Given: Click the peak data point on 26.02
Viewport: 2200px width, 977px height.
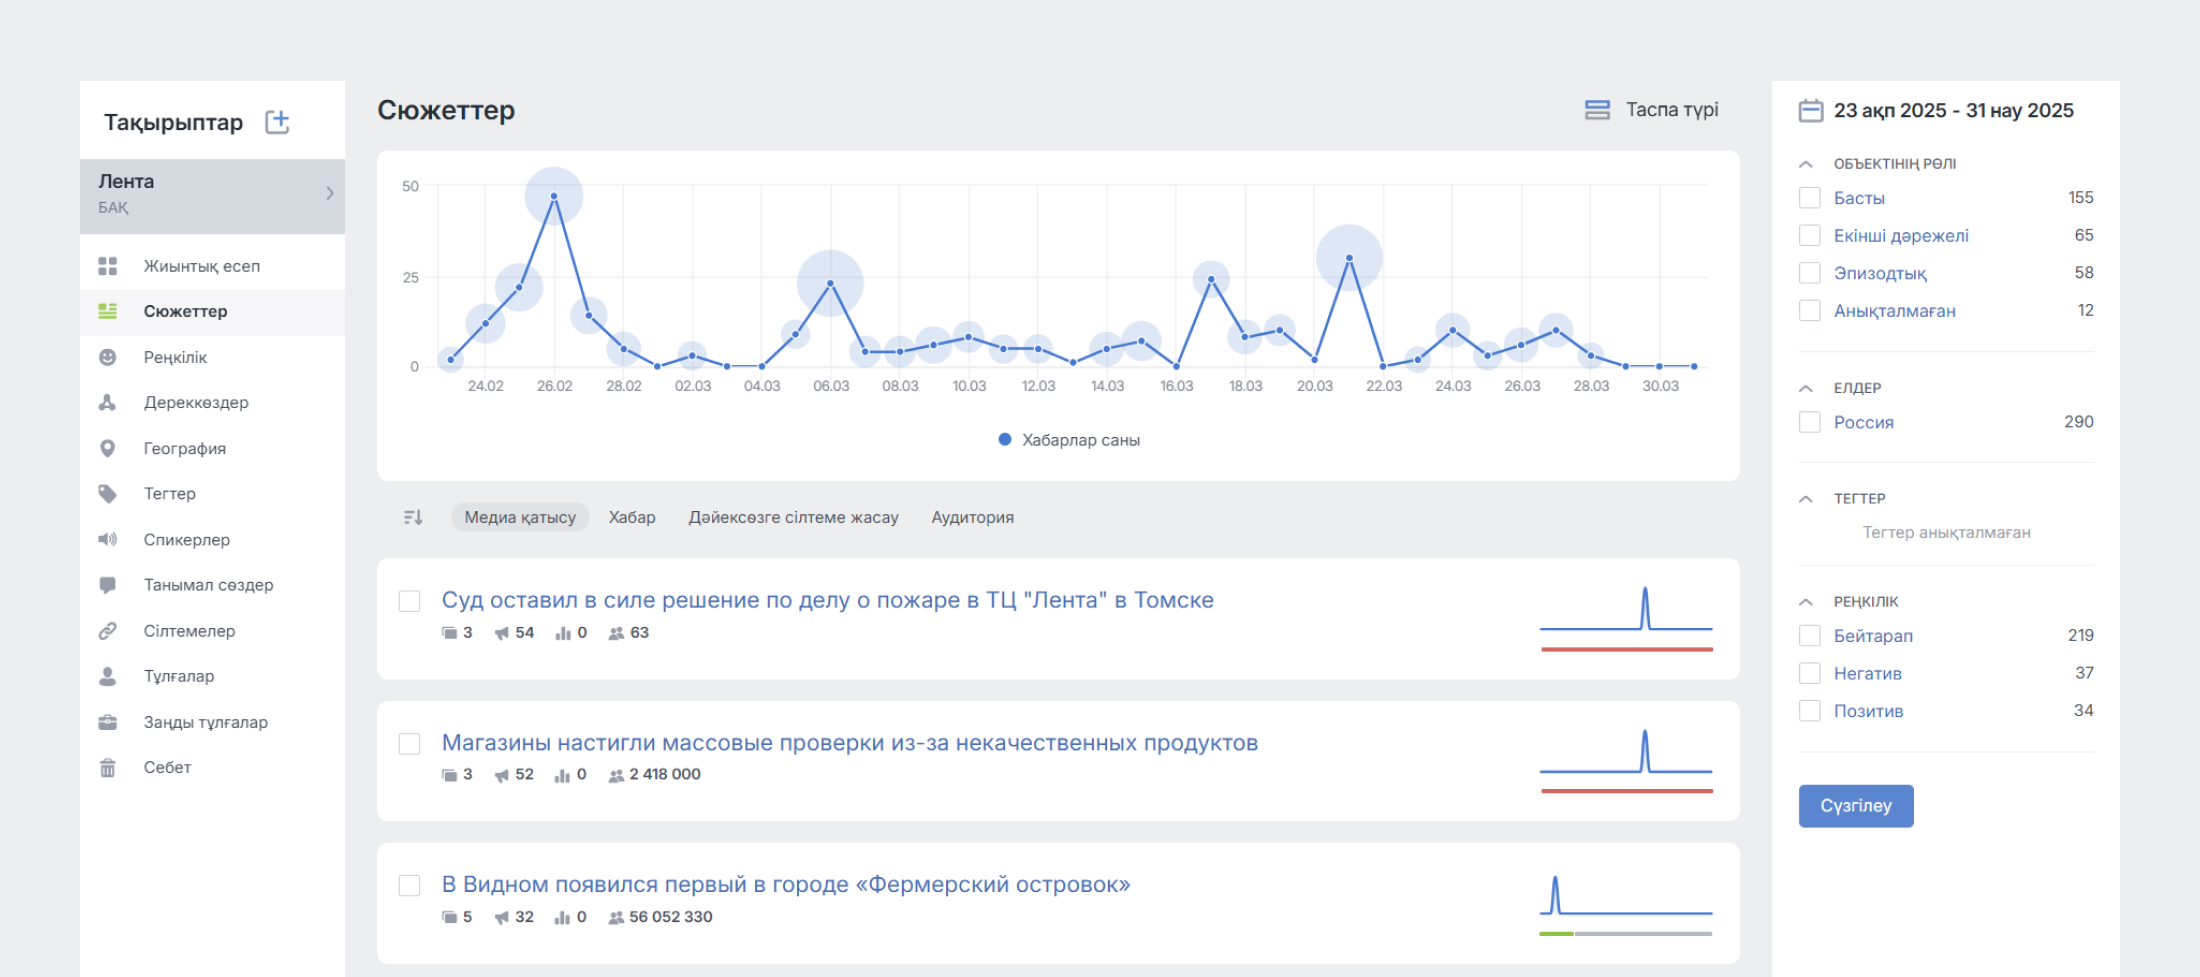Looking at the screenshot, I should point(554,196).
